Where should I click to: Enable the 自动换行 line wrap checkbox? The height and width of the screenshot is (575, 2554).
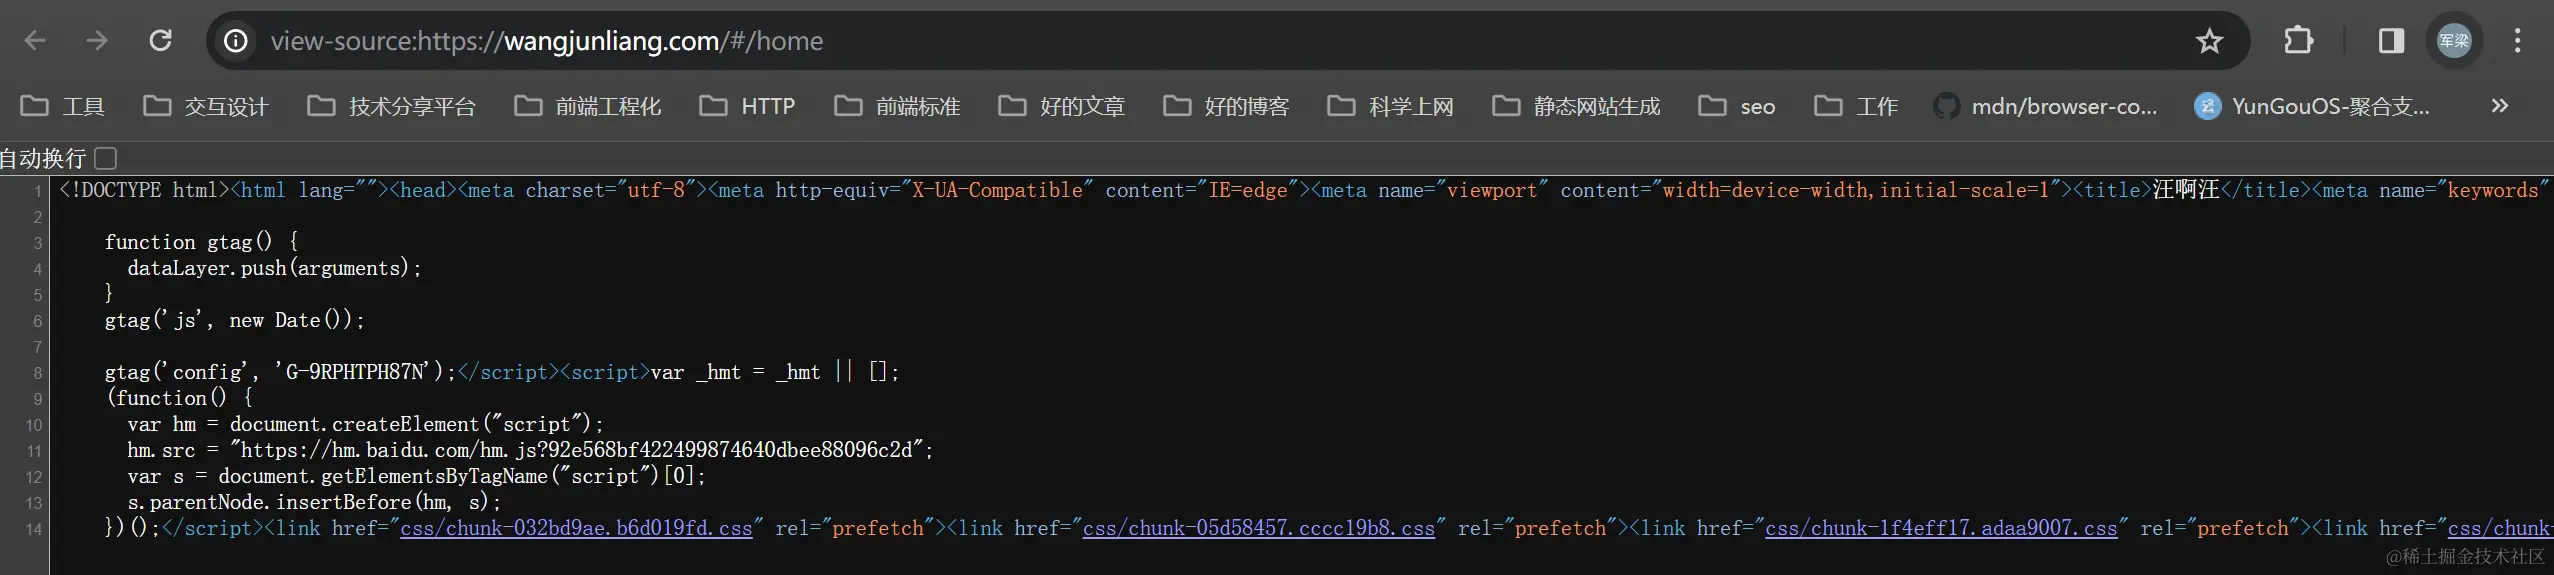[106, 158]
